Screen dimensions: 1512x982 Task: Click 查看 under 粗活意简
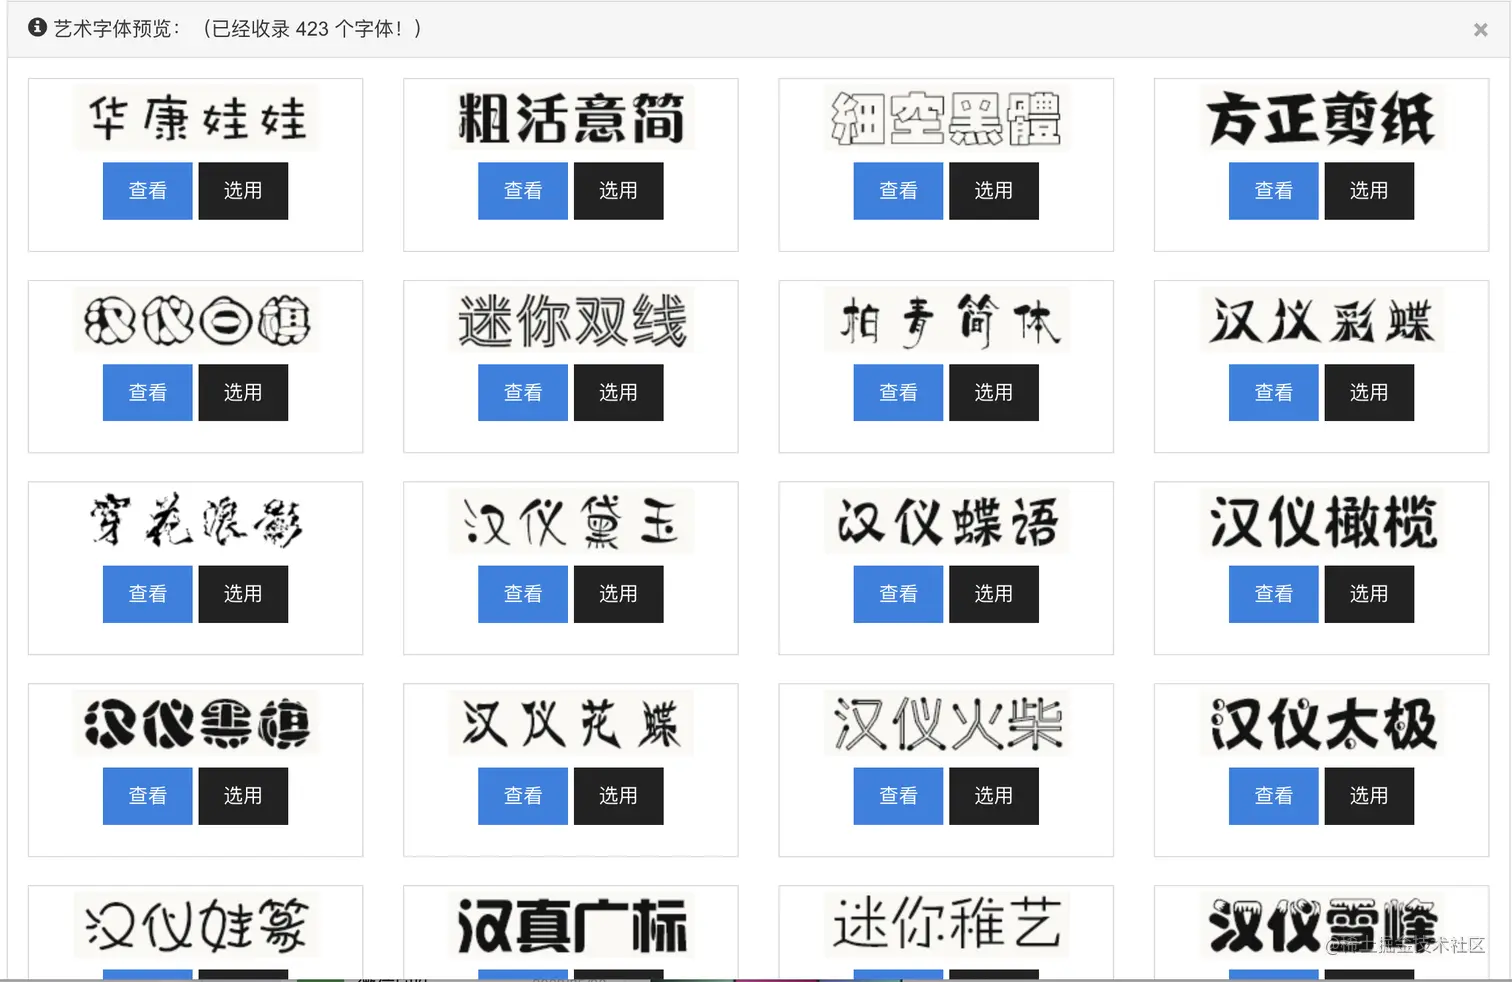523,190
